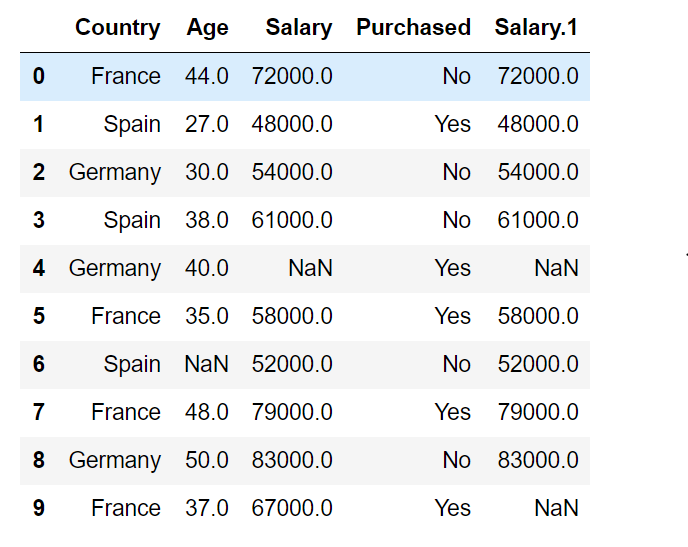Select row index 4 label

(38, 268)
